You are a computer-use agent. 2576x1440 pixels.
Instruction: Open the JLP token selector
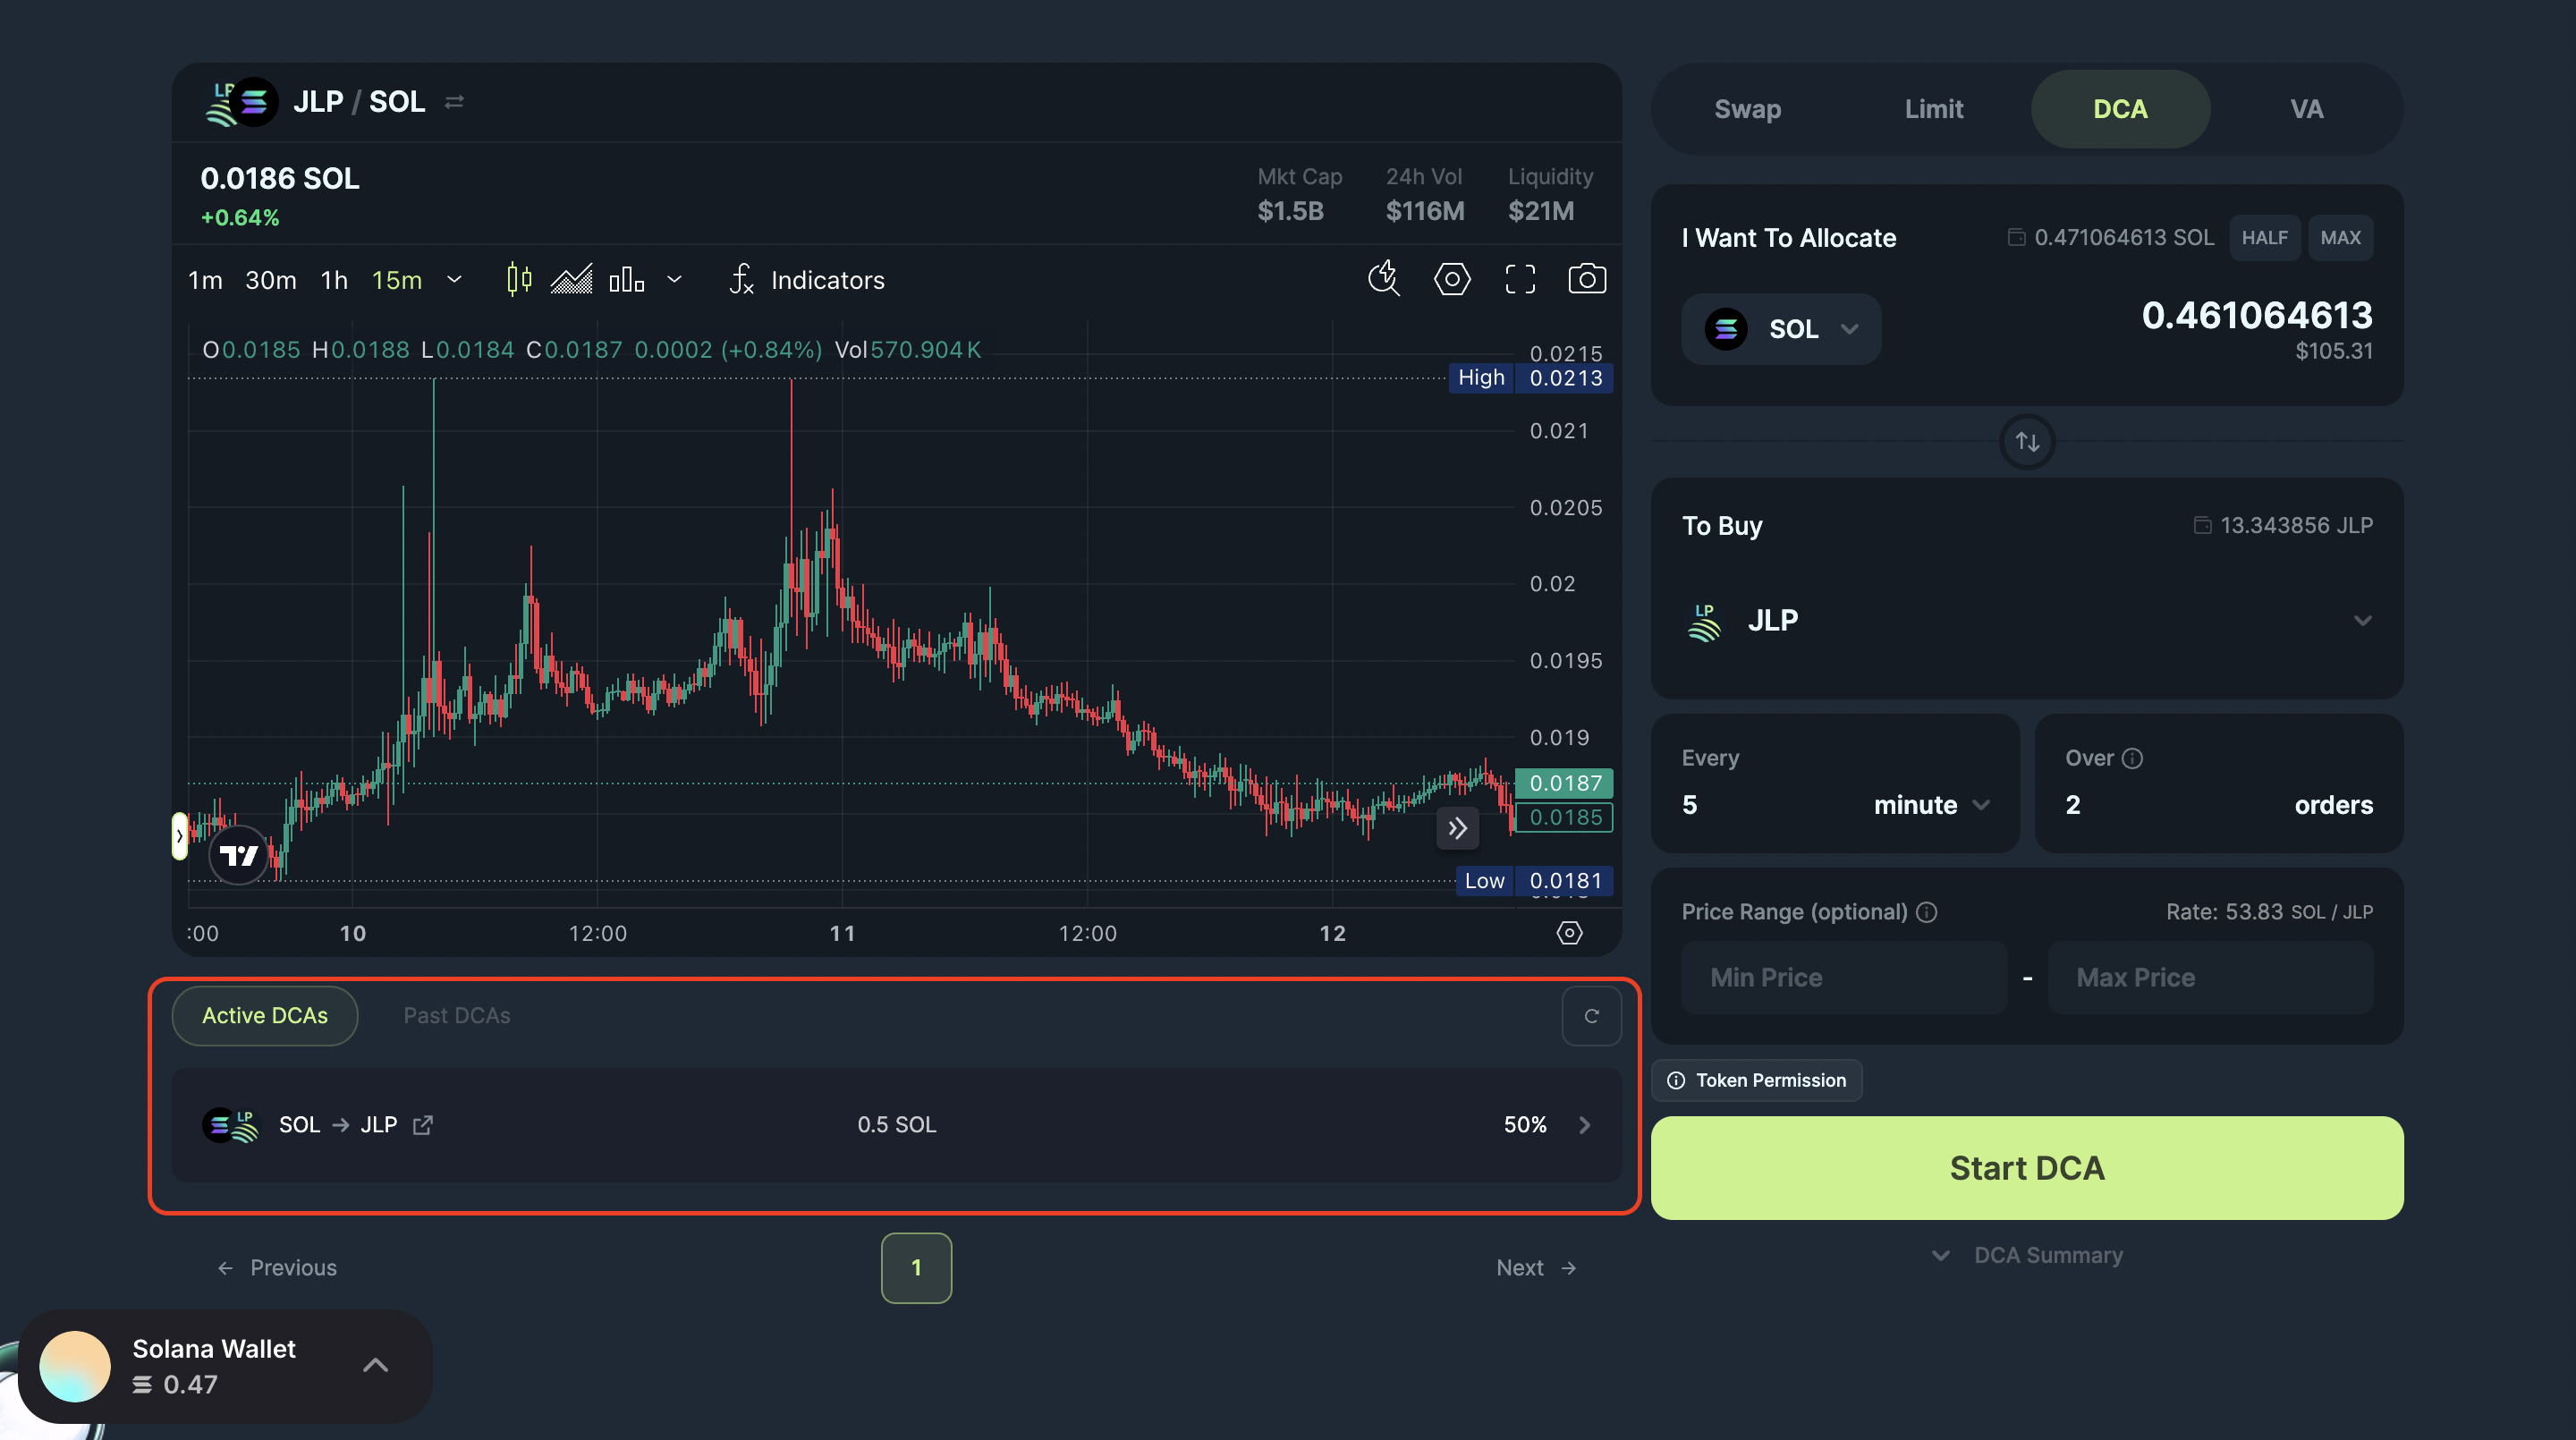pos(2027,620)
